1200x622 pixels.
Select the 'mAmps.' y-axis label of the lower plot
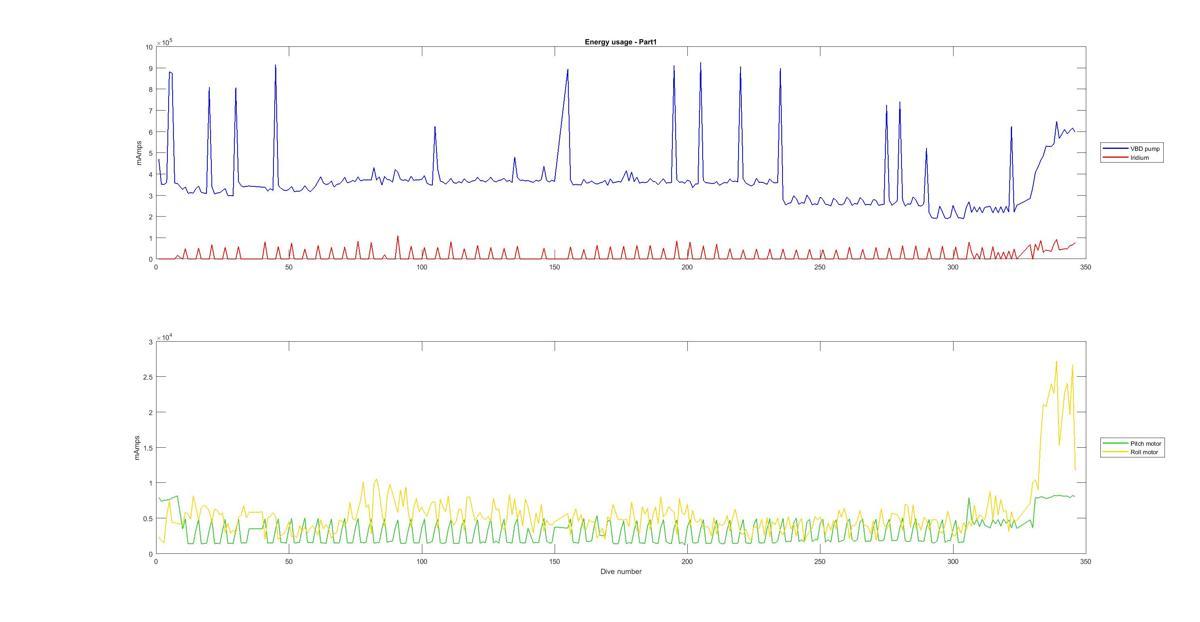pos(138,447)
